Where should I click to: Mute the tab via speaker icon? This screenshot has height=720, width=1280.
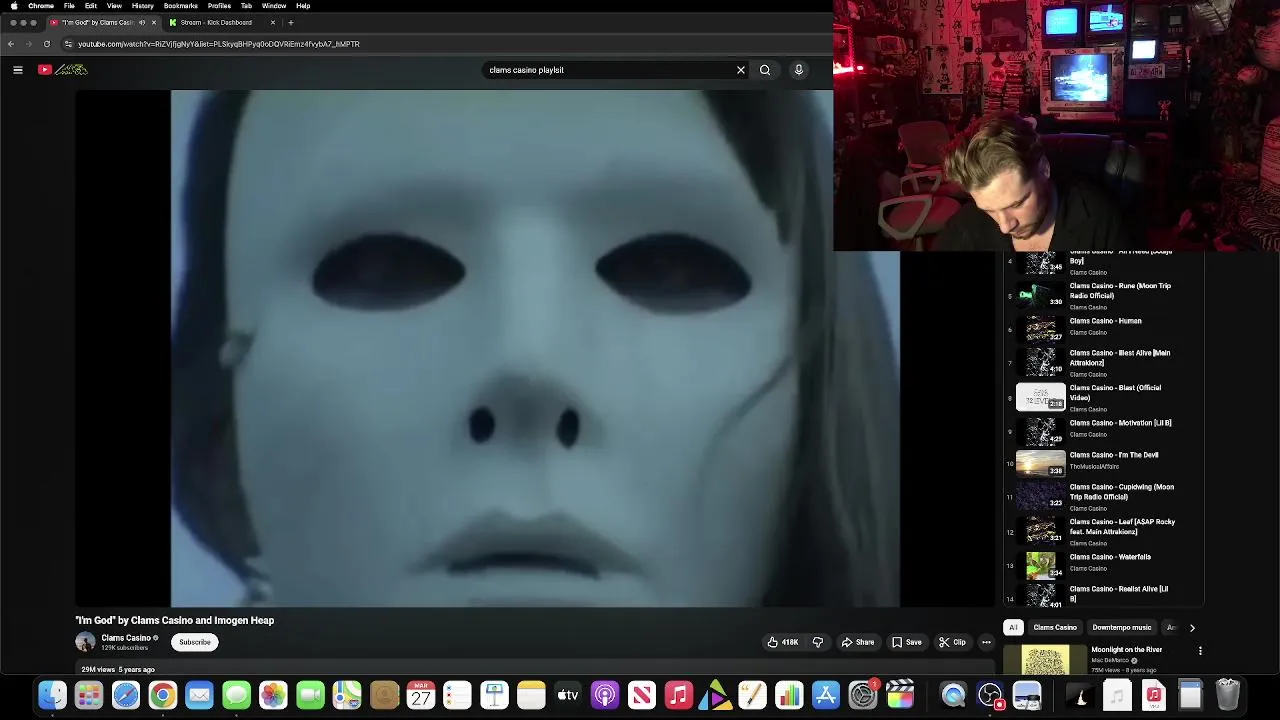tap(142, 22)
